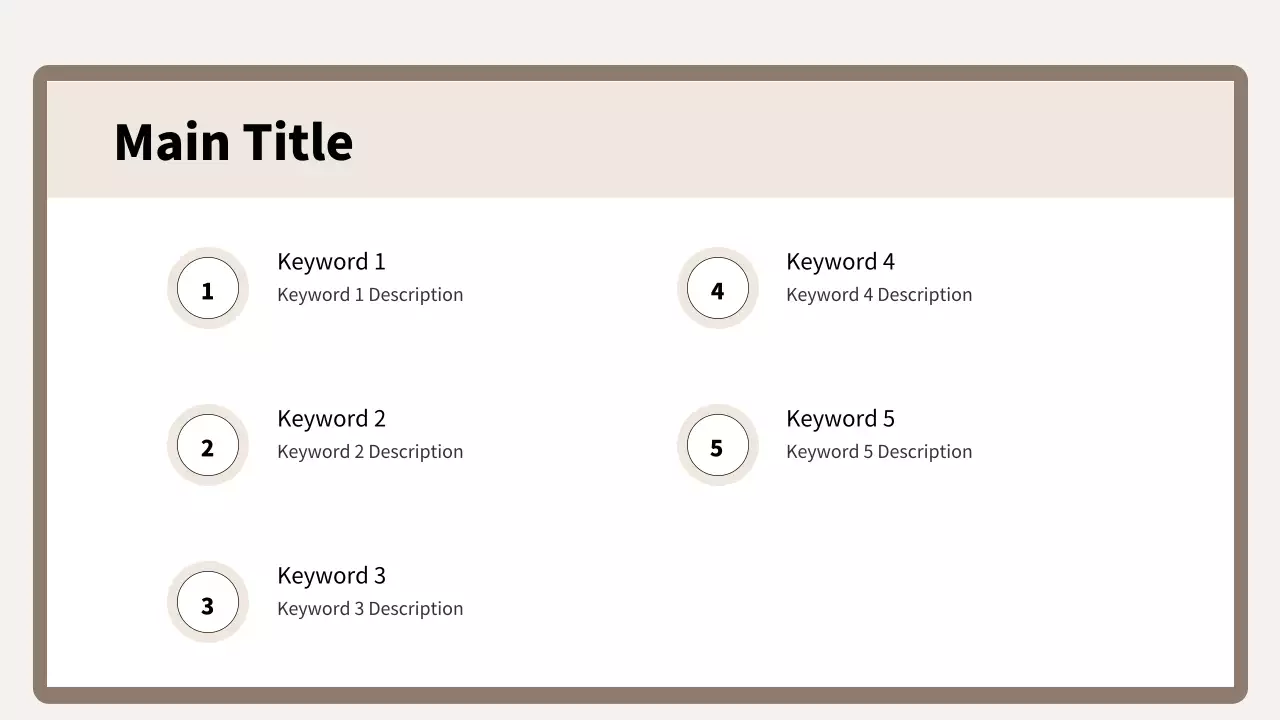Click the circle badge numbered 4
This screenshot has height=720, width=1280.
click(x=717, y=289)
